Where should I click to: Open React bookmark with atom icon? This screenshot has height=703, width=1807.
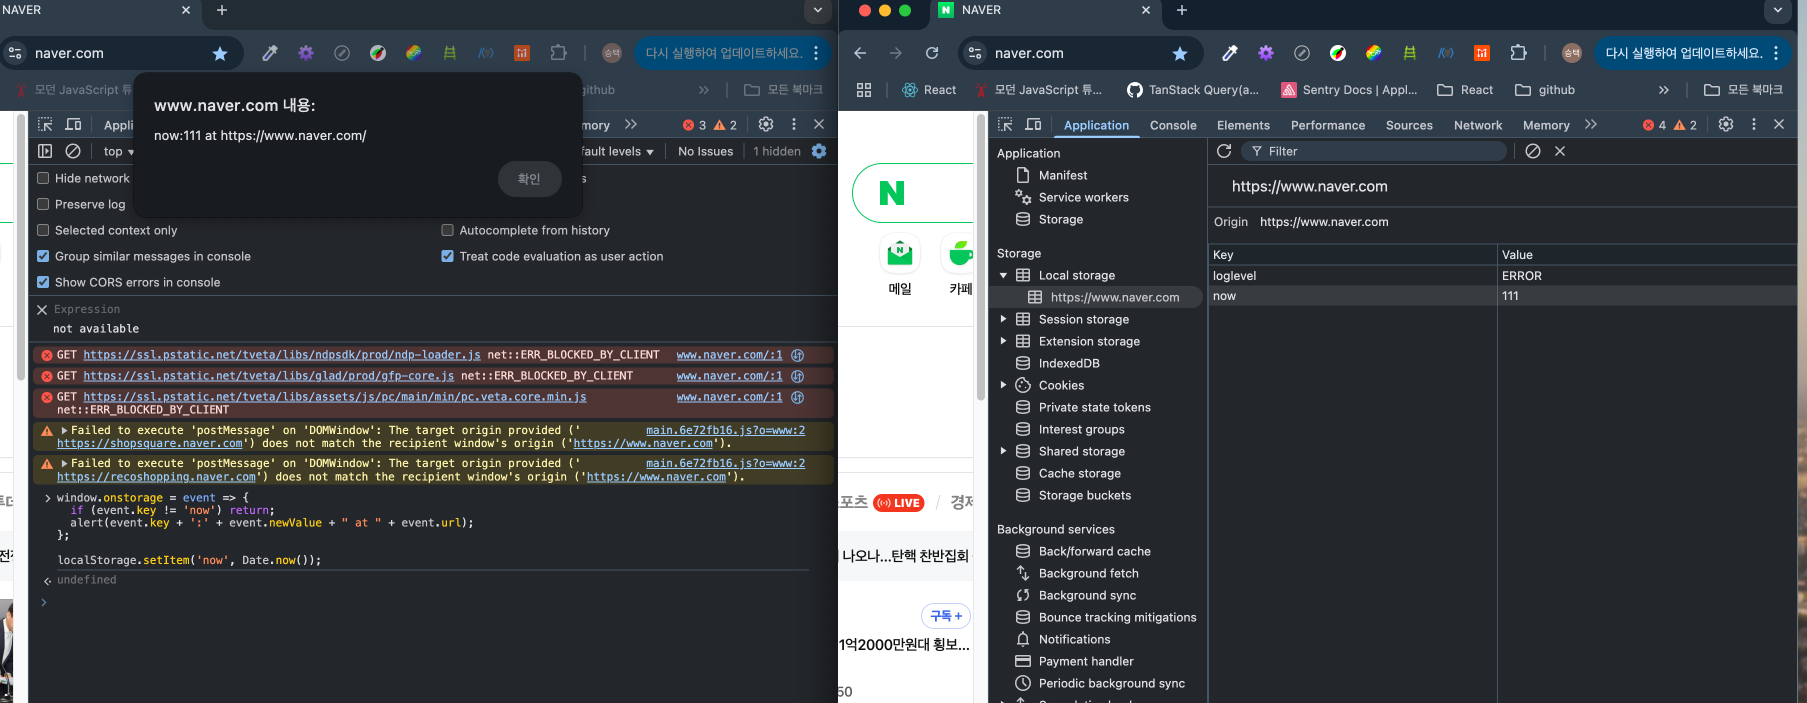[929, 90]
